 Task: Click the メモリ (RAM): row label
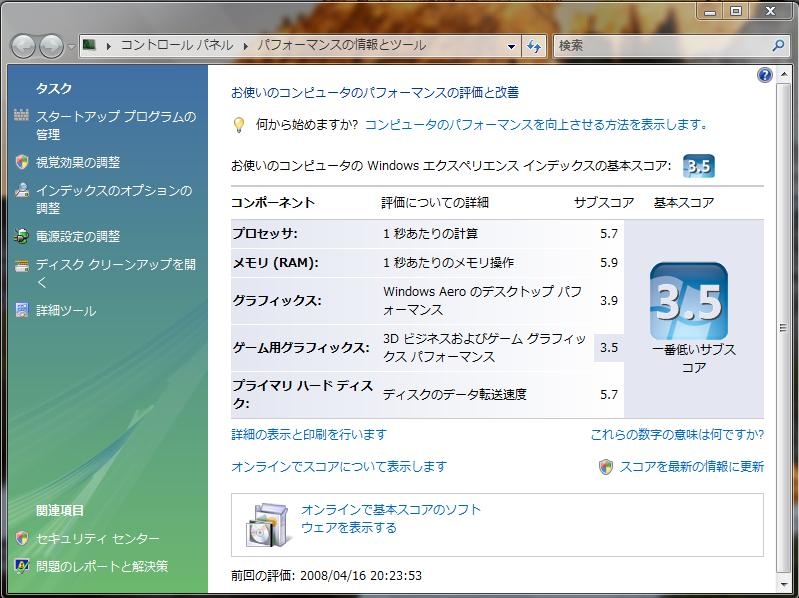click(x=275, y=262)
